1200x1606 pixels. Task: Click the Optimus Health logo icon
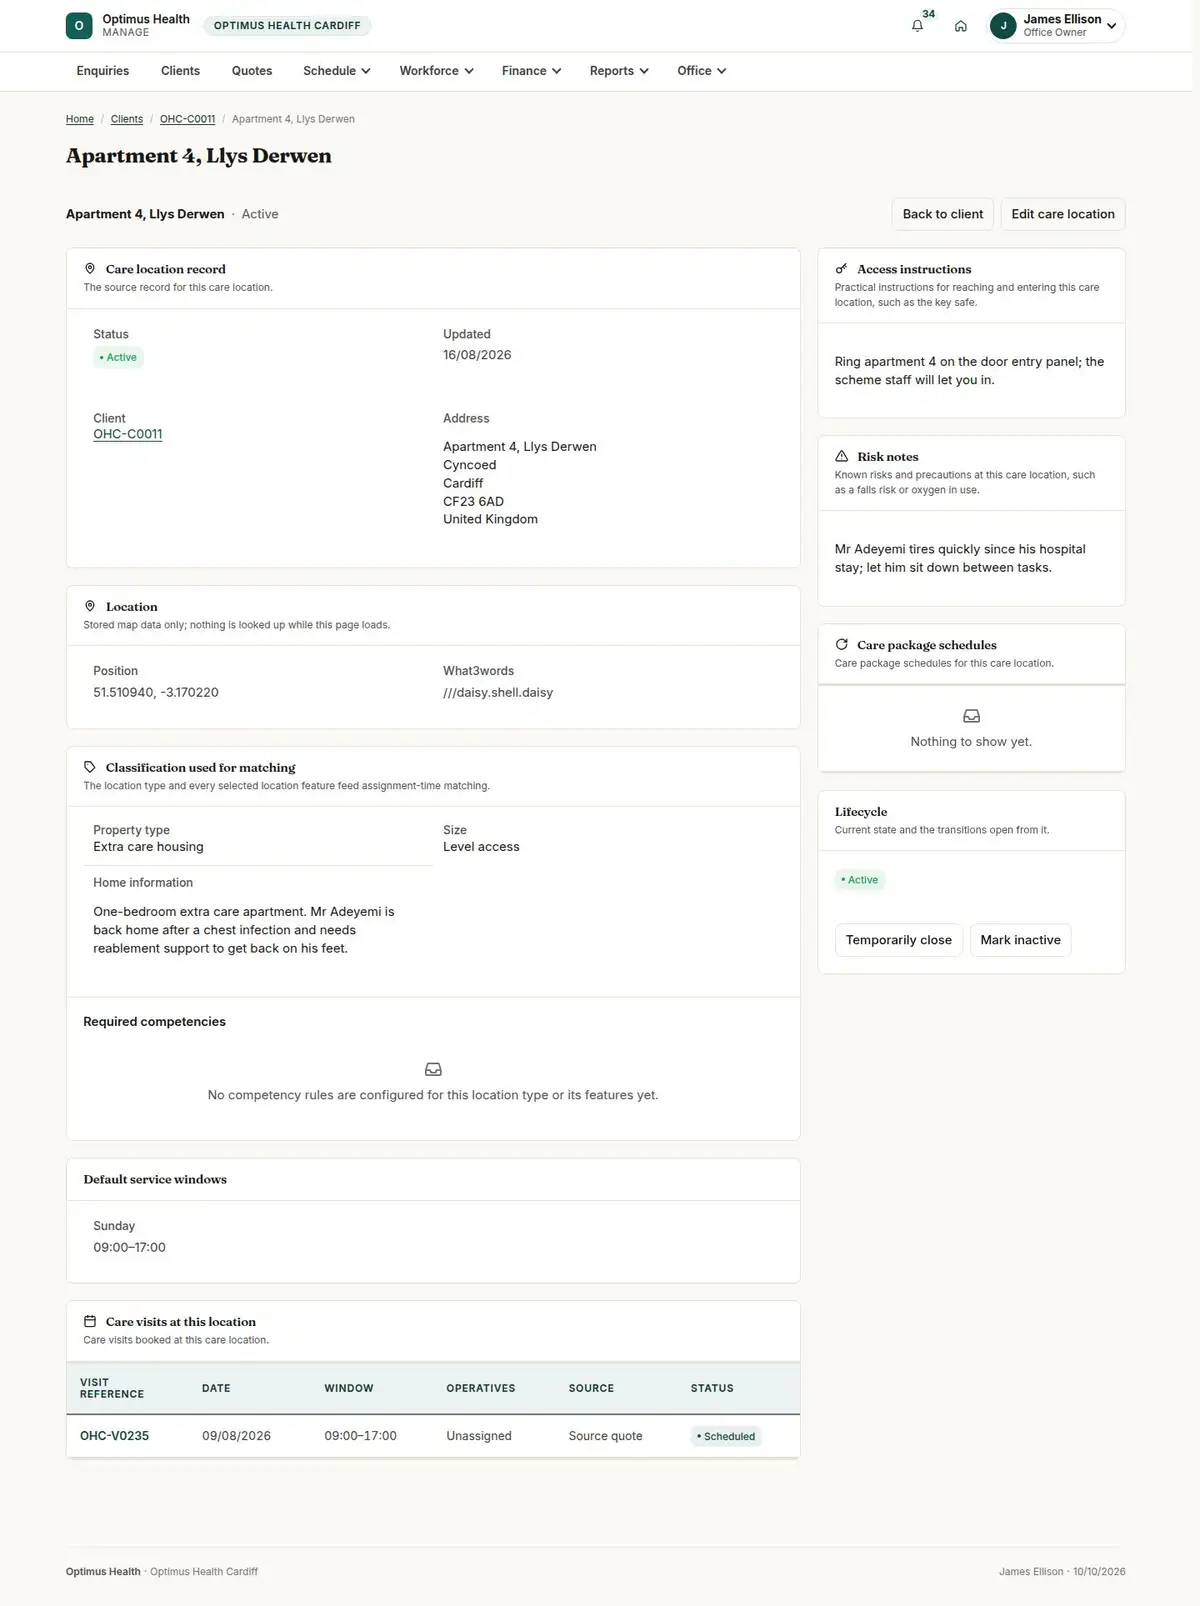79,26
